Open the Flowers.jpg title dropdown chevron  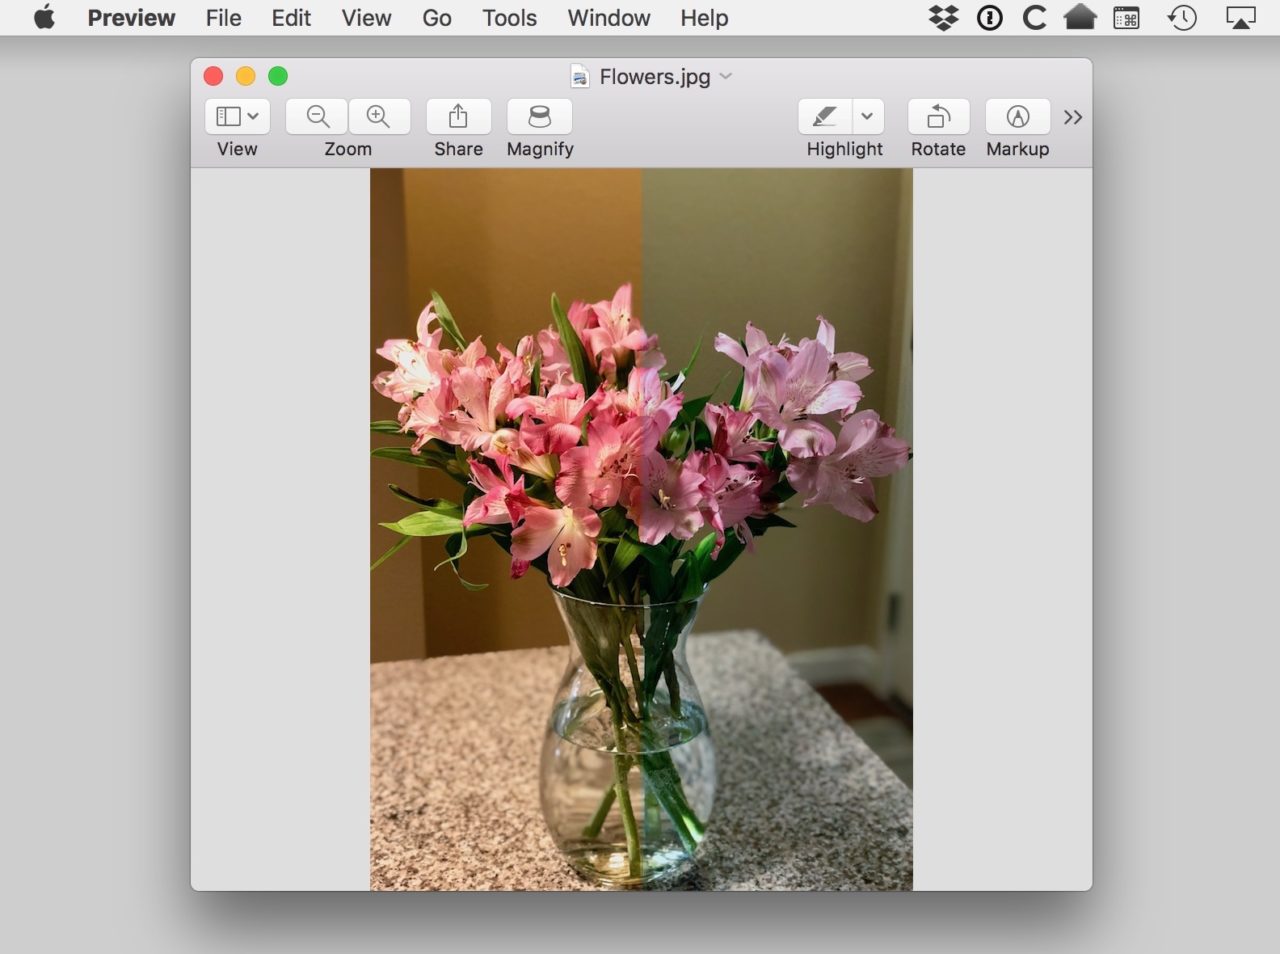726,76
